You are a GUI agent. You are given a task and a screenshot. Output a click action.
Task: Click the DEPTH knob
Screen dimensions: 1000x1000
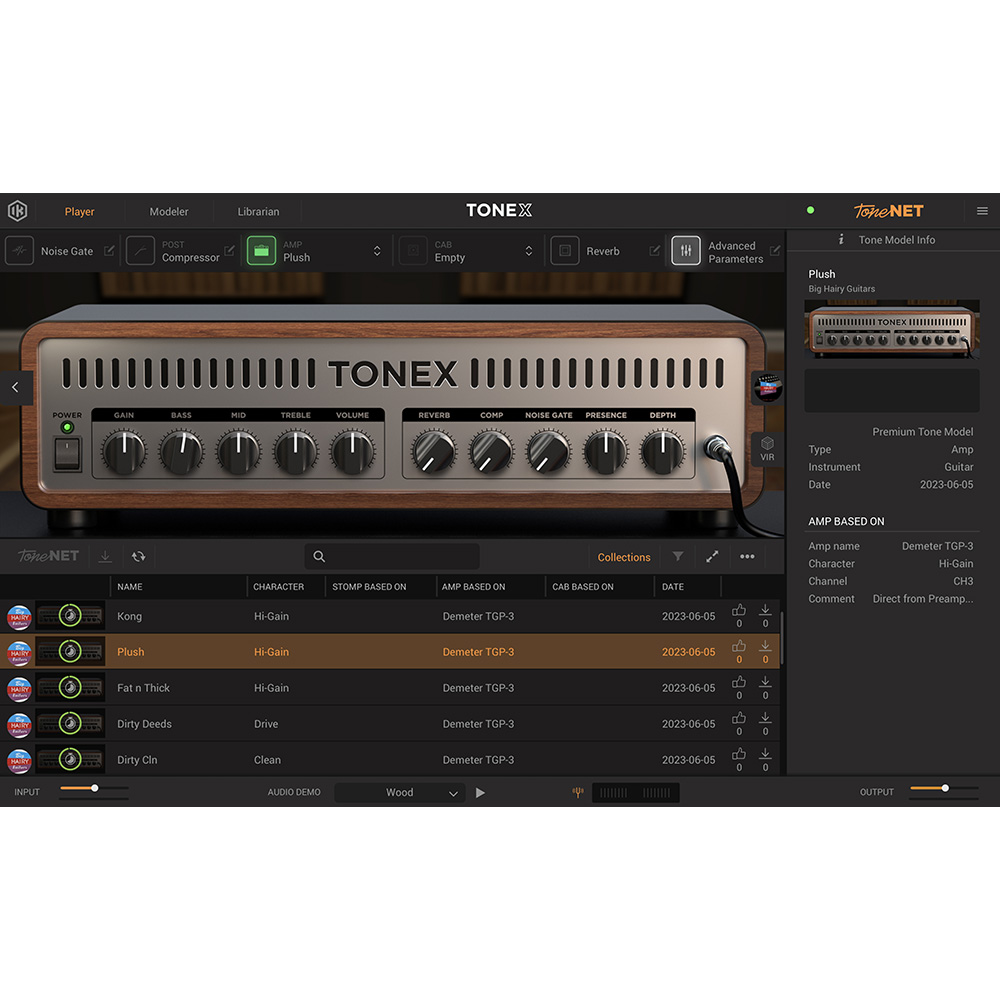coord(663,452)
